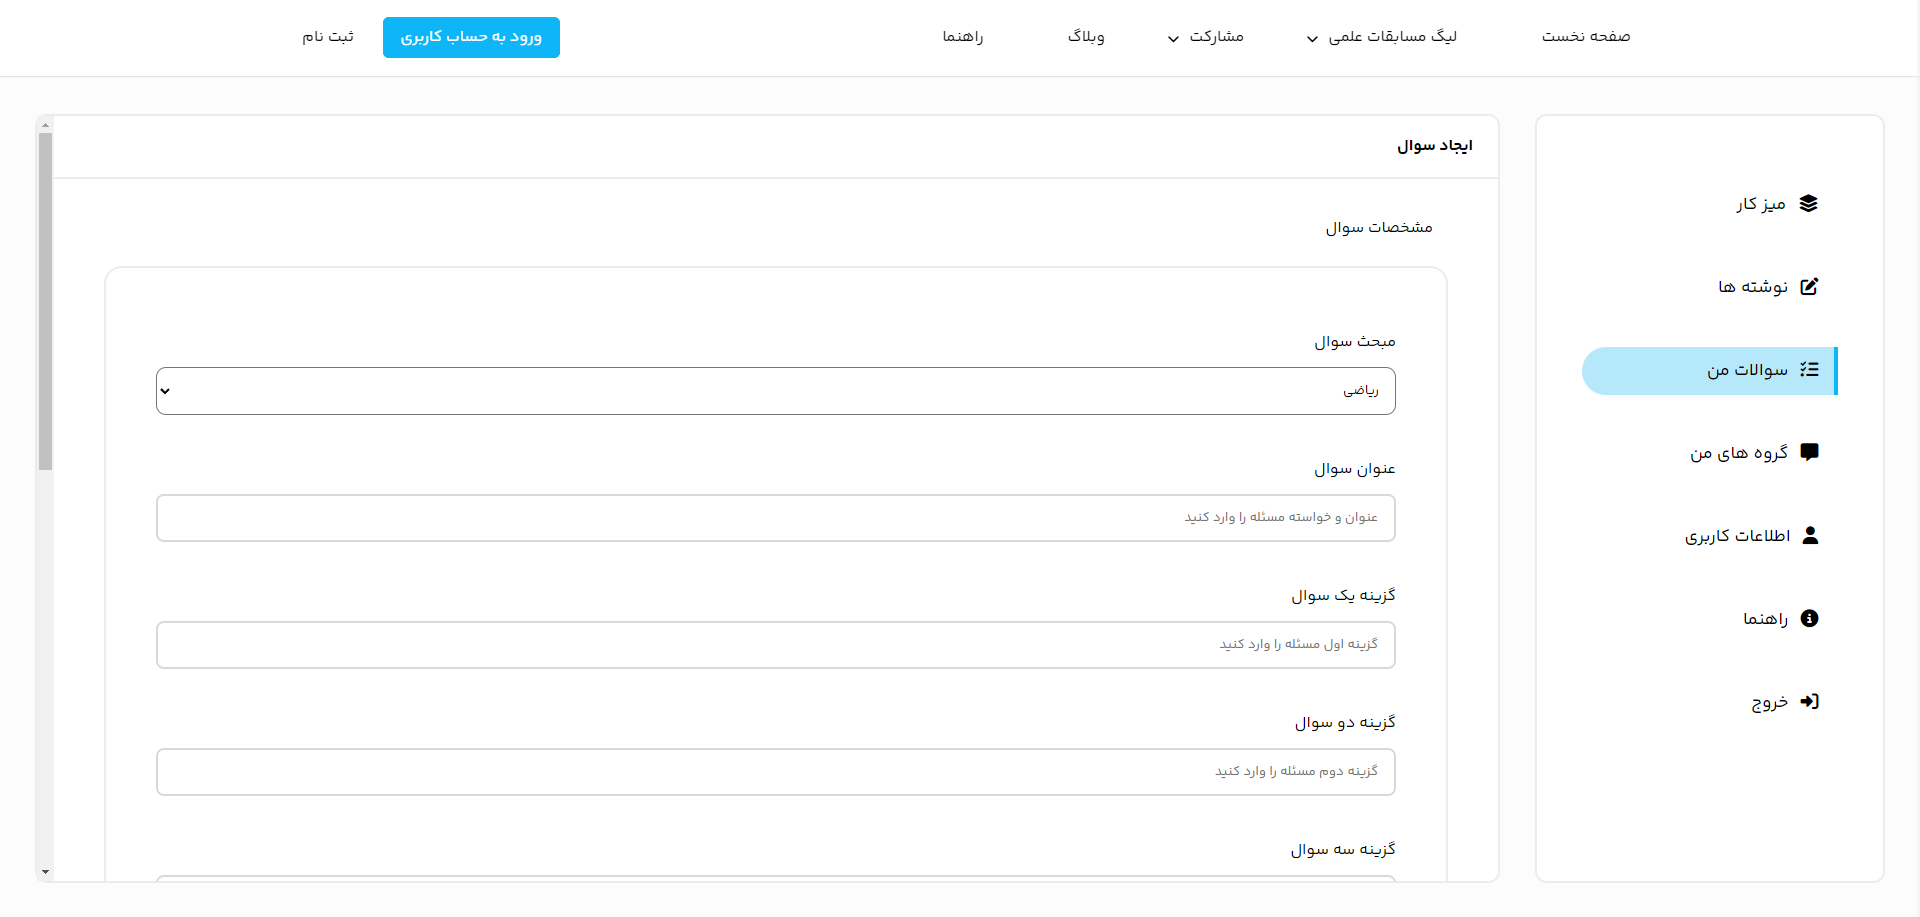
Task: Click the خروج logout icon
Action: tap(1809, 701)
